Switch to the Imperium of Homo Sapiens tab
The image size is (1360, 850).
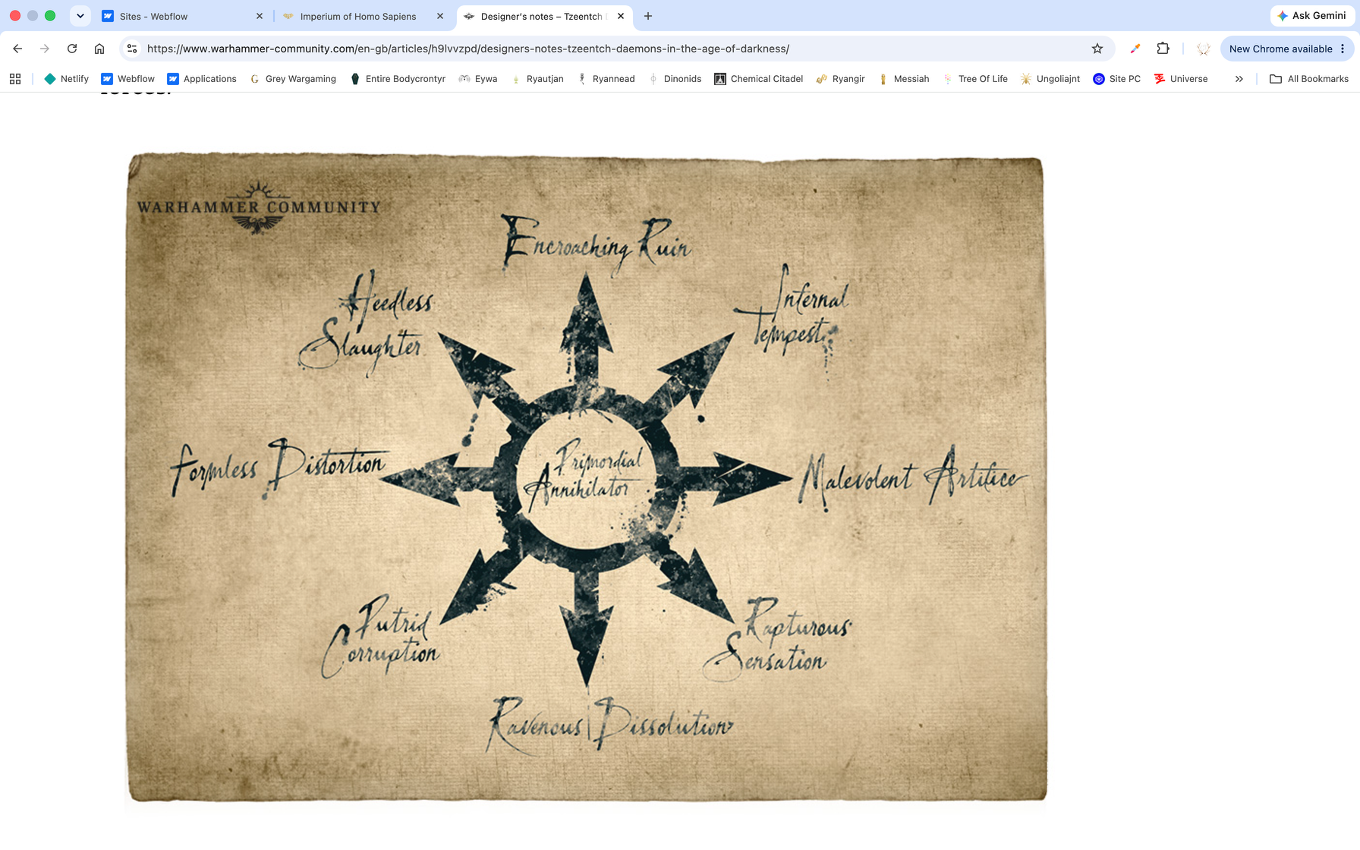point(362,16)
